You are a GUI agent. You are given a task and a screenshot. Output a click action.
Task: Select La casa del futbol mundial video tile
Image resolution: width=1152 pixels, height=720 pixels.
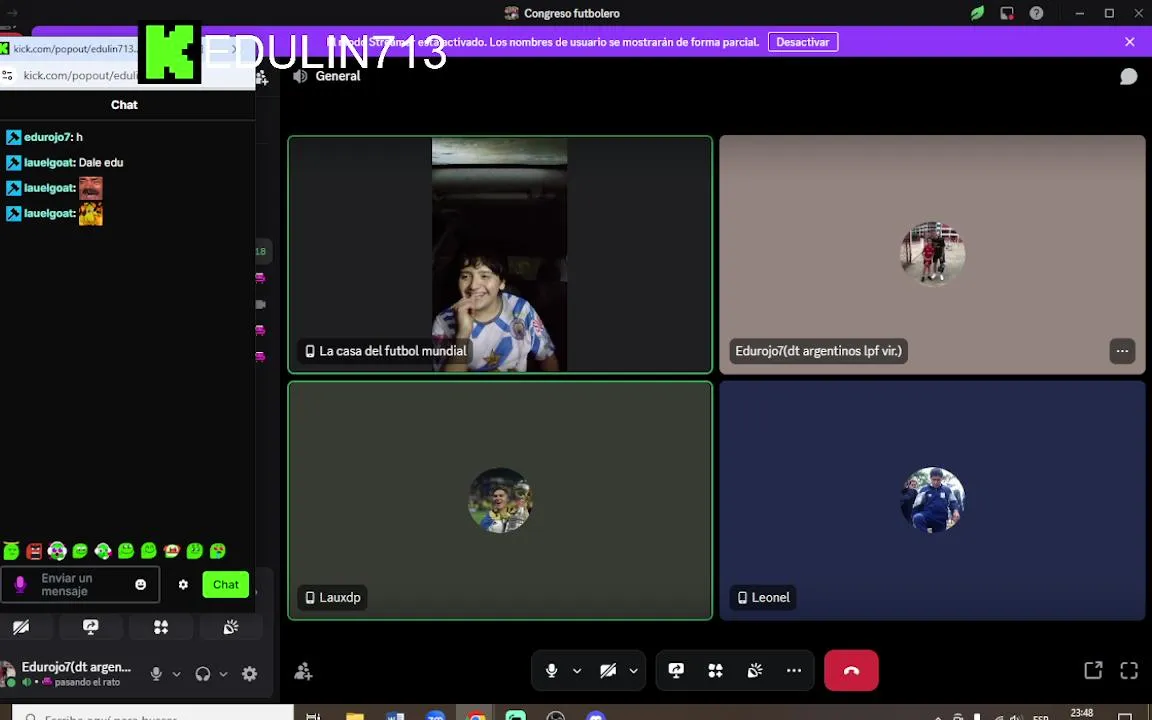(500, 254)
